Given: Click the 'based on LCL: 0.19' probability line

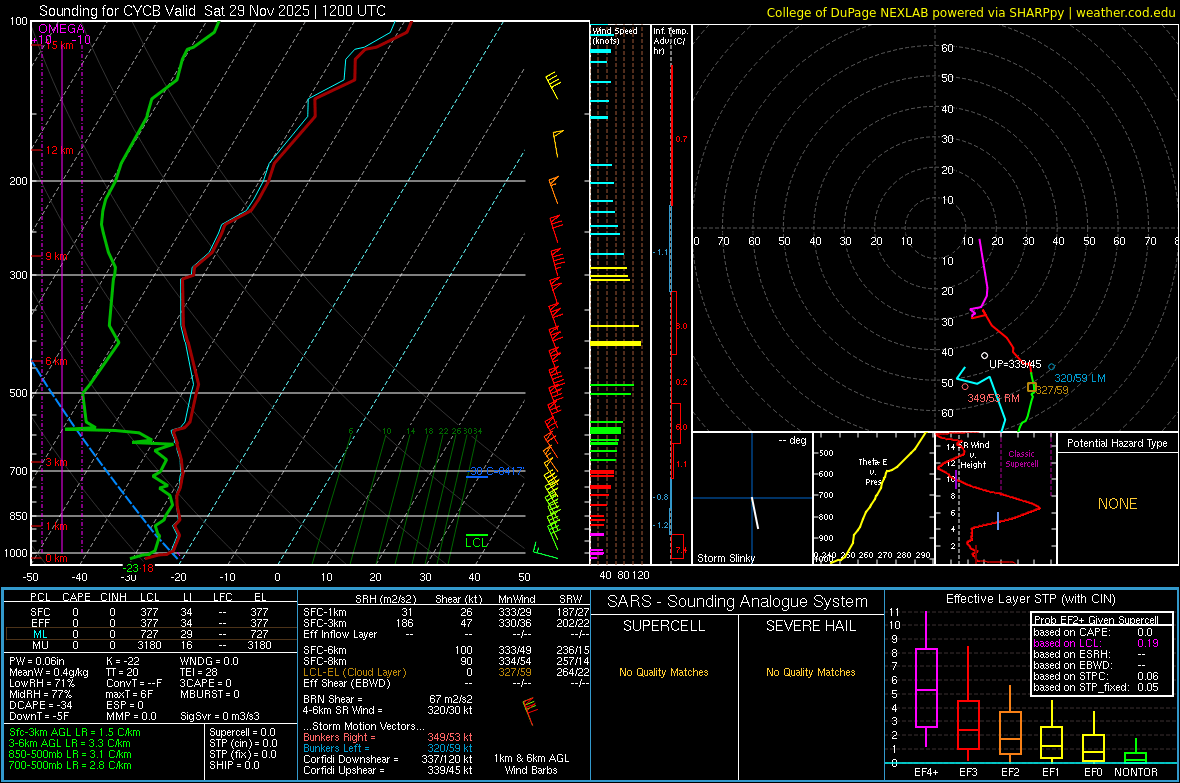Looking at the screenshot, I should click(1096, 644).
